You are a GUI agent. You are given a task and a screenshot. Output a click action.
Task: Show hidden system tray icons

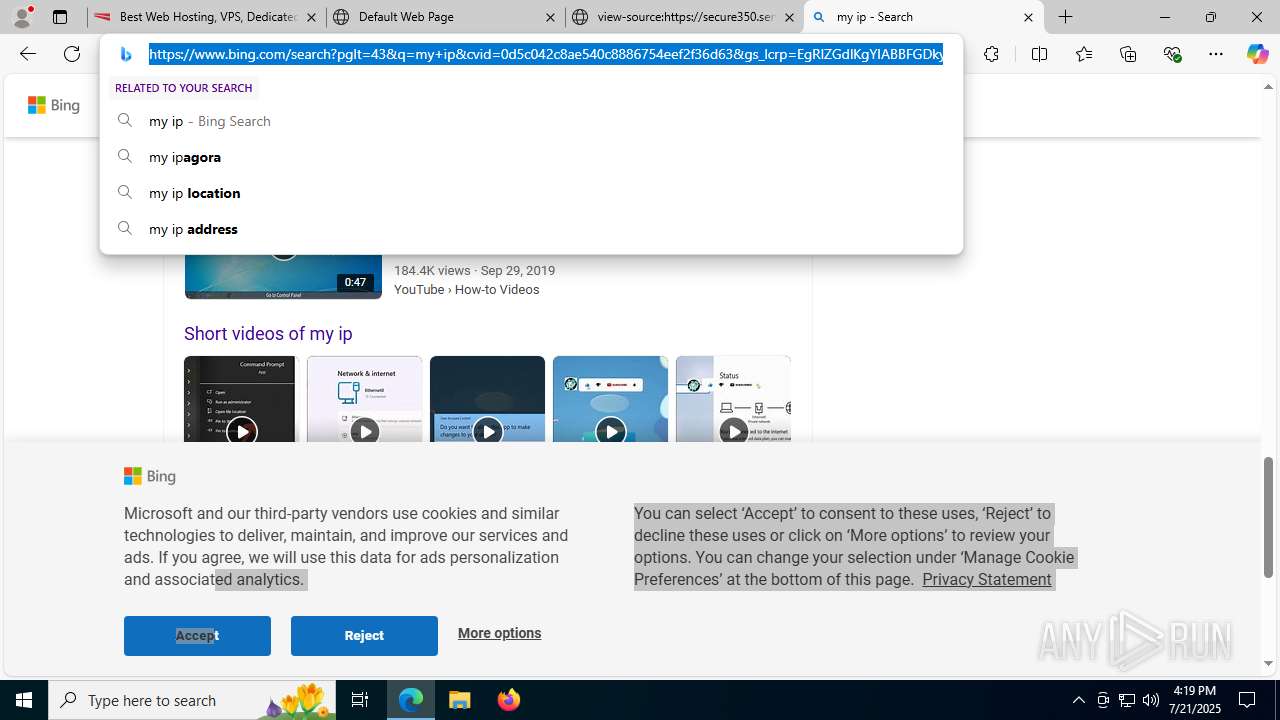[x=1078, y=700]
